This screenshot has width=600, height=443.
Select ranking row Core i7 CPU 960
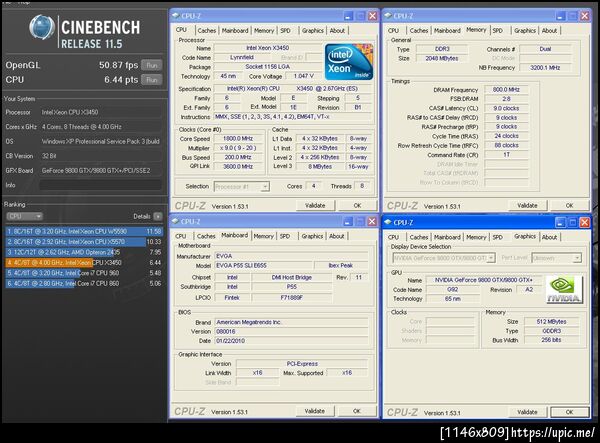point(84,273)
